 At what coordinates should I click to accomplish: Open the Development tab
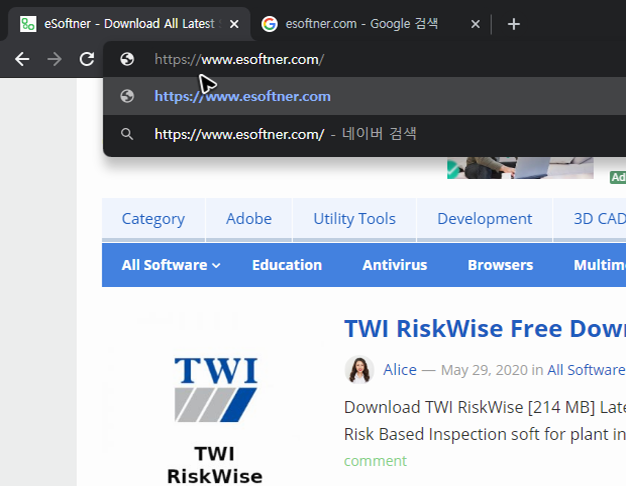484,219
